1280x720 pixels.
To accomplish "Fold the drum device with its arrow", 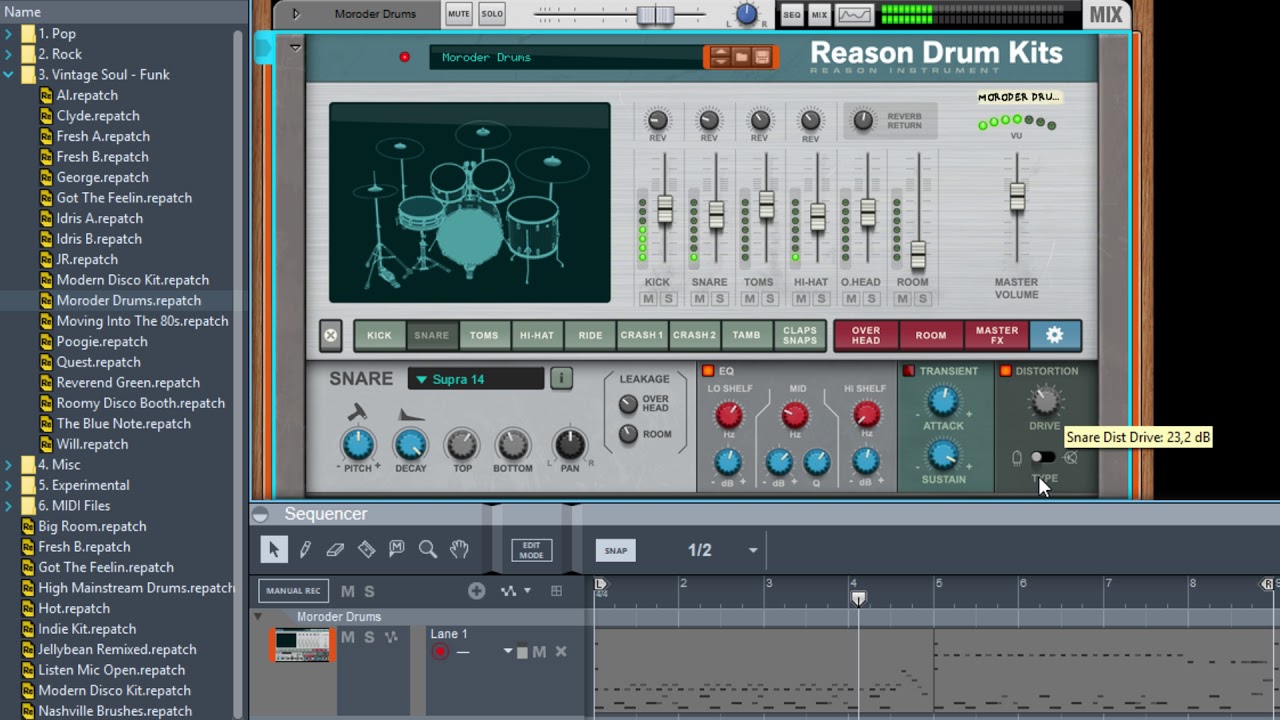I will (295, 47).
